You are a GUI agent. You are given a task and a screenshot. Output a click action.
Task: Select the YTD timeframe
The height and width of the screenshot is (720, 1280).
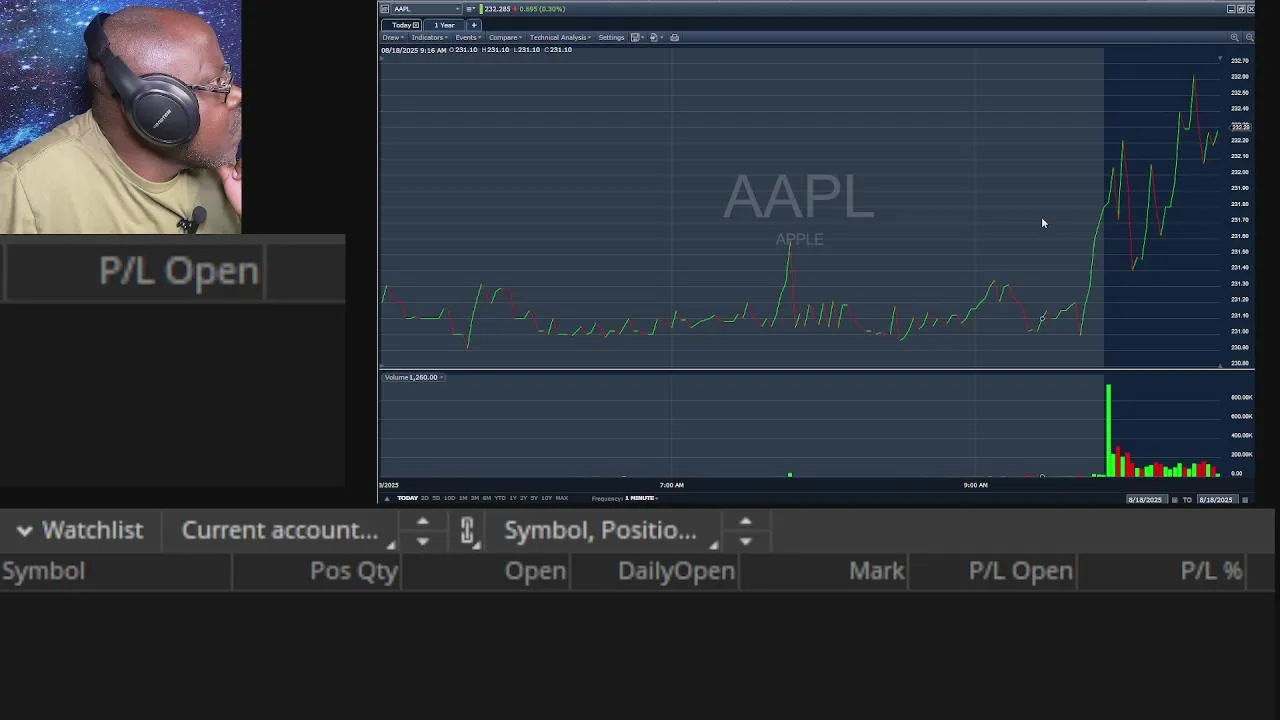point(500,498)
